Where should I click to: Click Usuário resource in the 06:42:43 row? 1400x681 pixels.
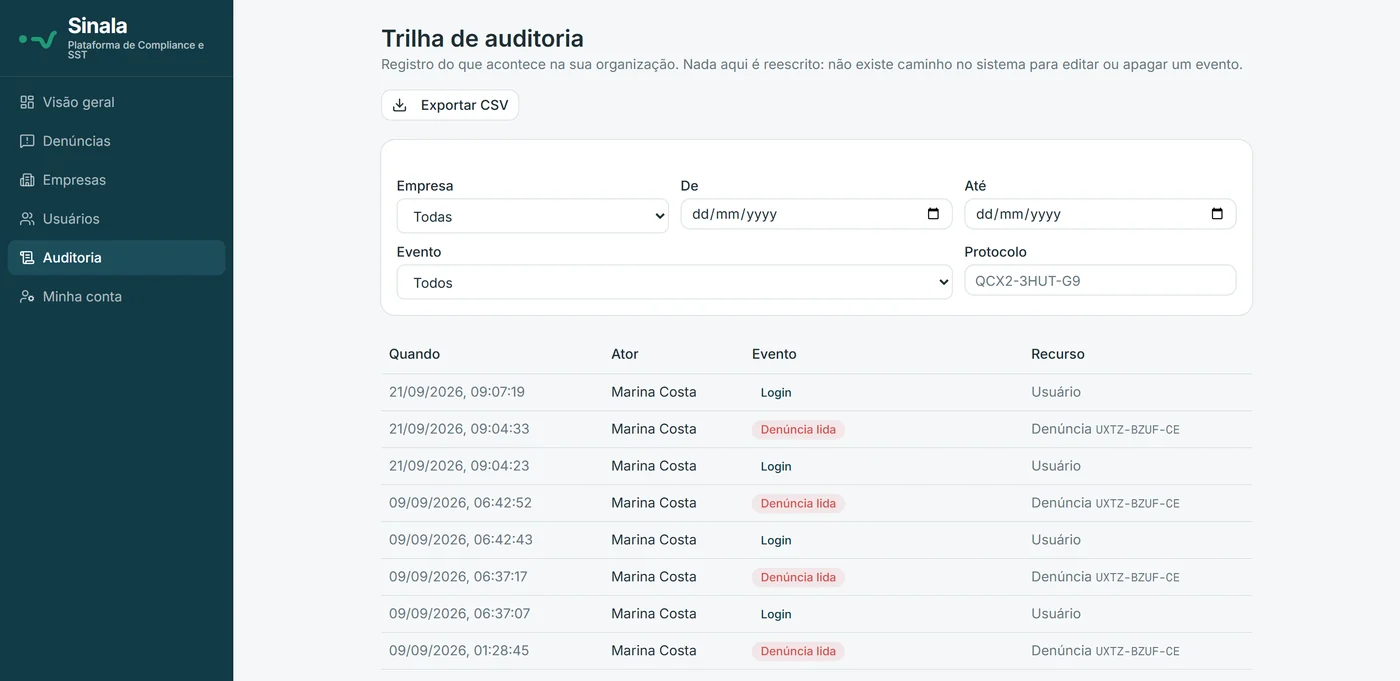tap(1056, 540)
